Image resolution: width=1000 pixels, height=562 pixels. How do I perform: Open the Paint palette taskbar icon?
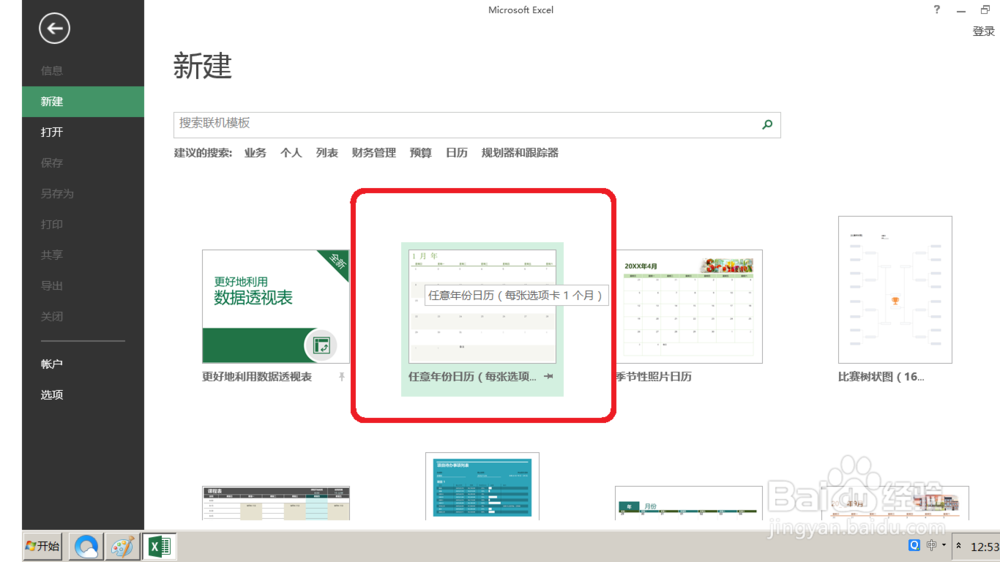pyautogui.click(x=122, y=546)
